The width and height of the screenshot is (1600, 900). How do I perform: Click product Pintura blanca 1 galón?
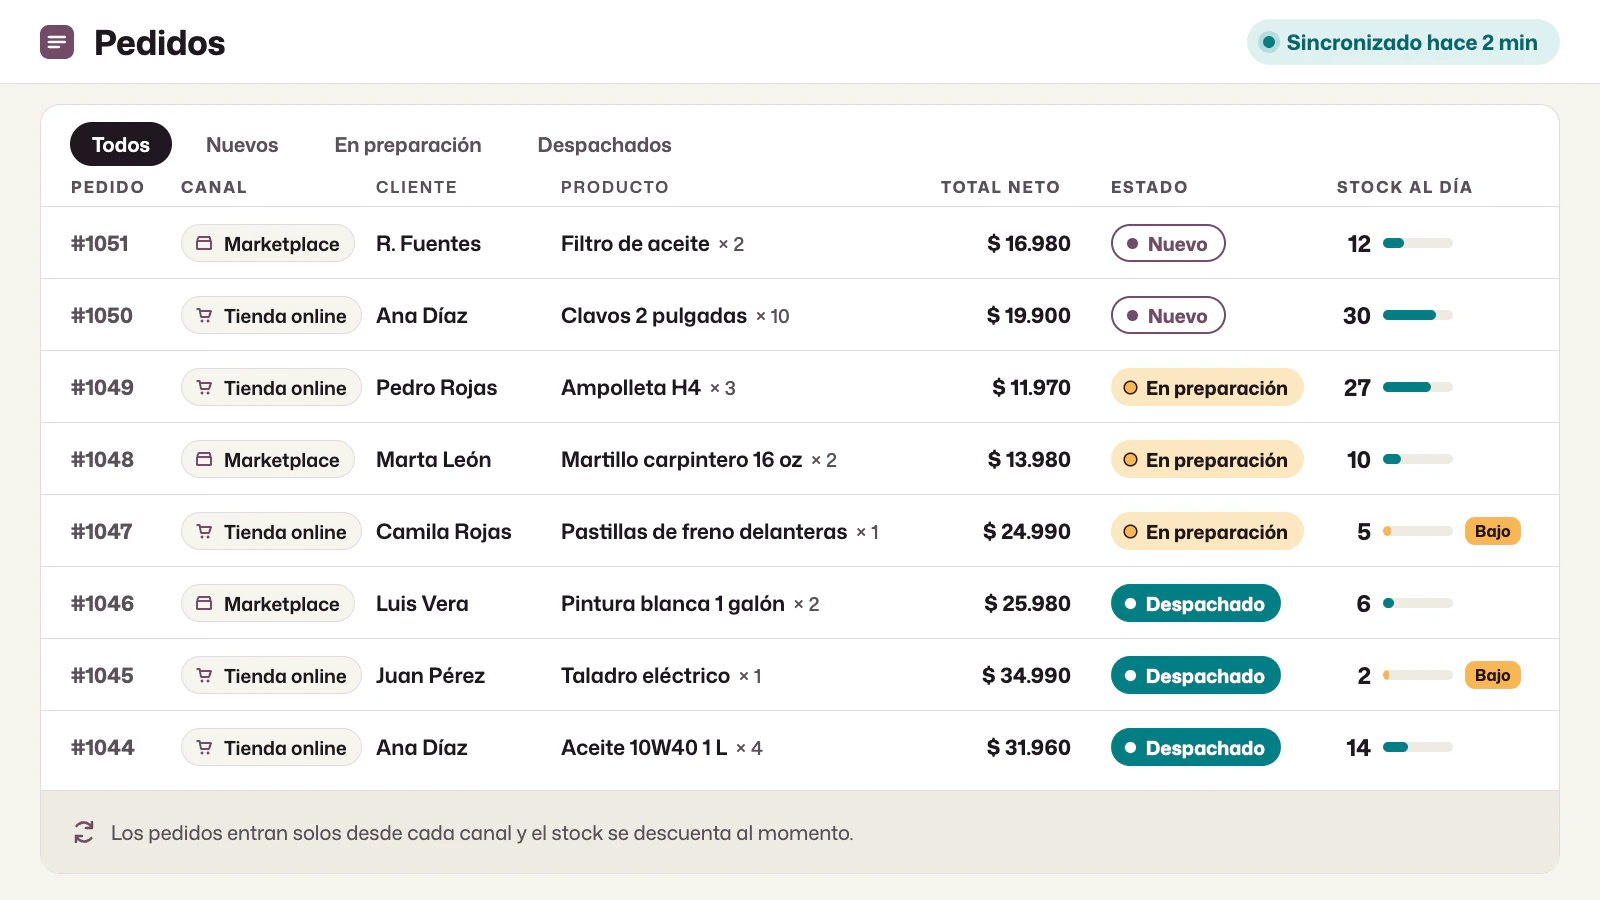pyautogui.click(x=673, y=603)
